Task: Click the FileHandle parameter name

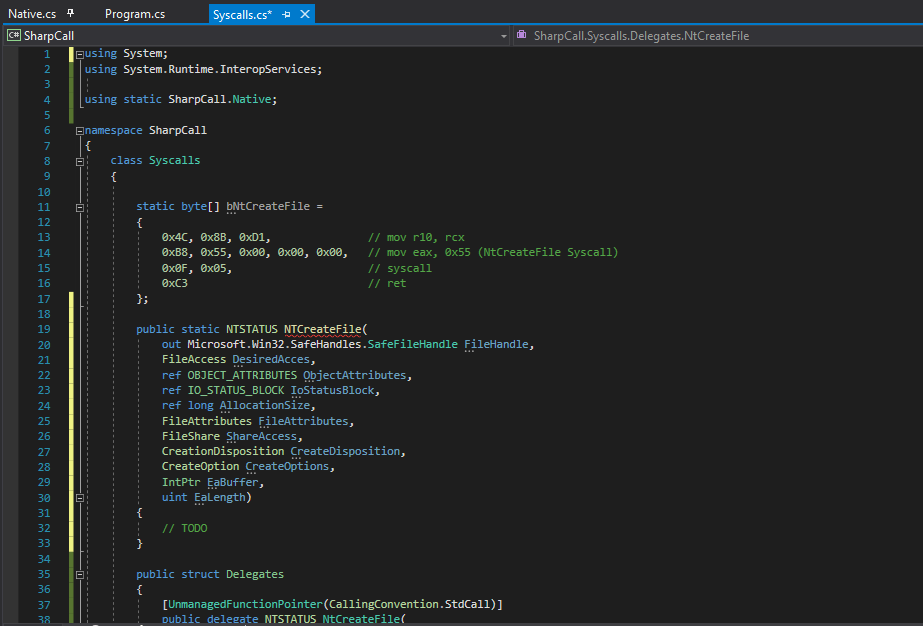Action: pos(496,344)
